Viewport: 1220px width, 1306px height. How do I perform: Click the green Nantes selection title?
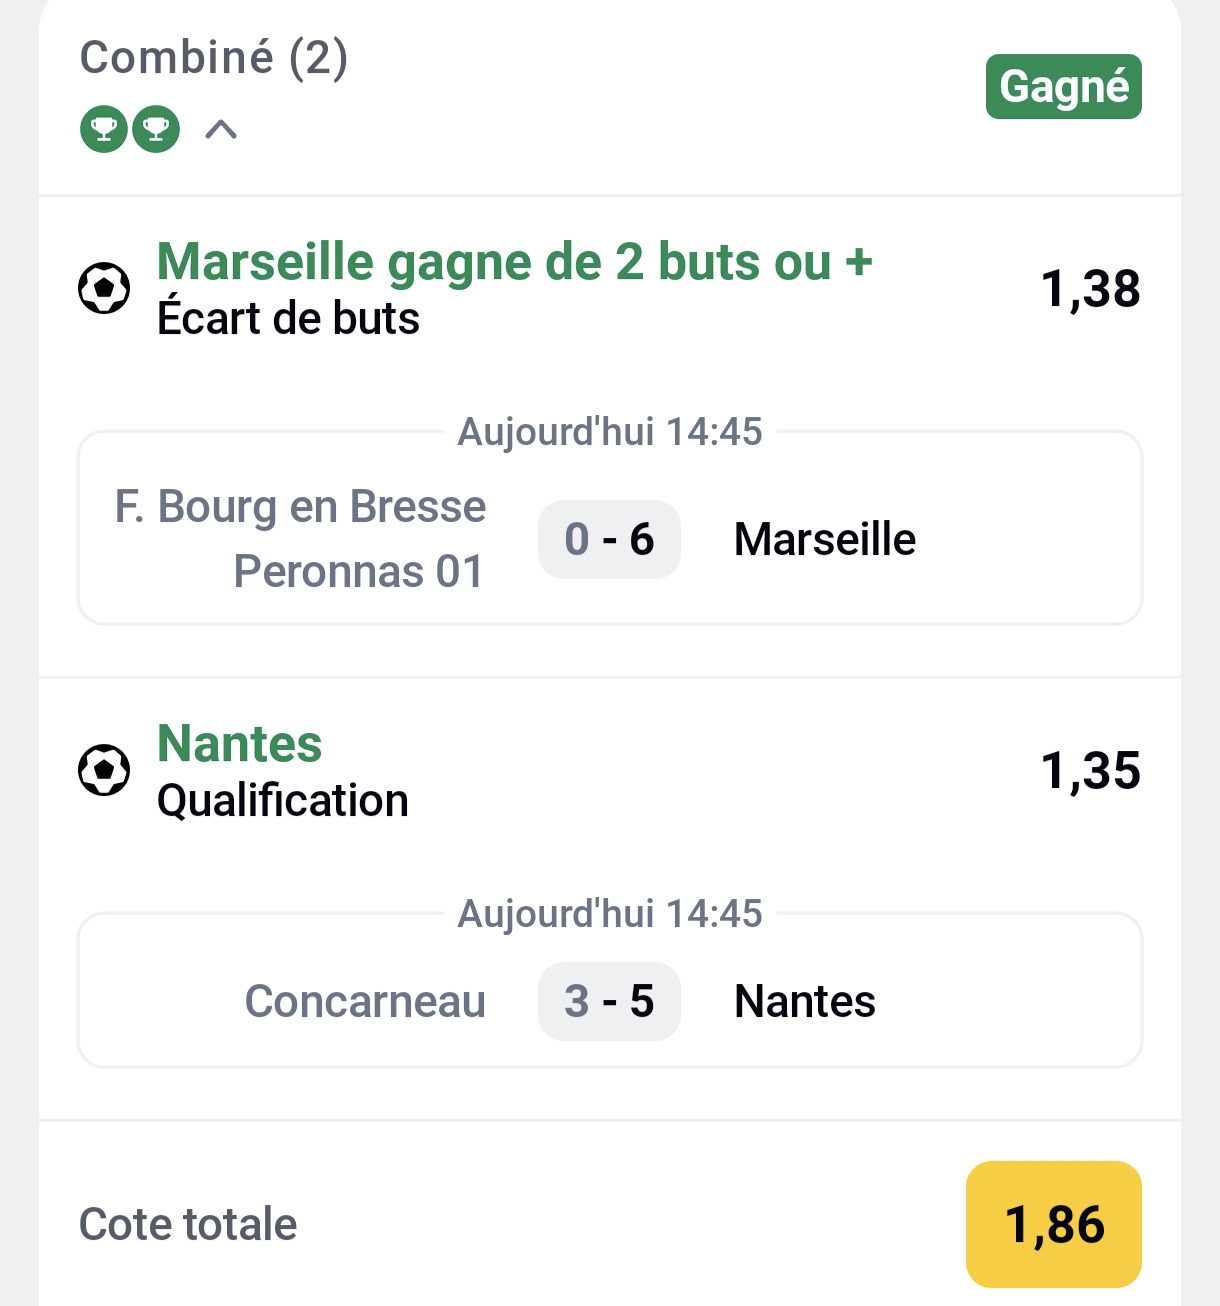coord(240,744)
